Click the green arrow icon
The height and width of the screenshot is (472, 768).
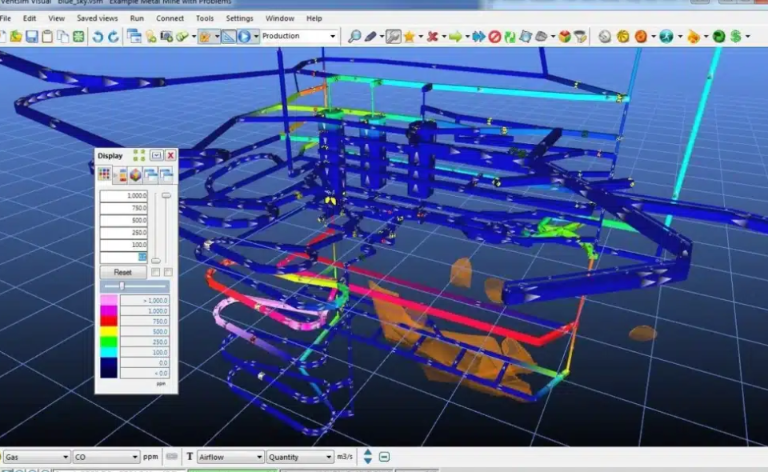(456, 37)
